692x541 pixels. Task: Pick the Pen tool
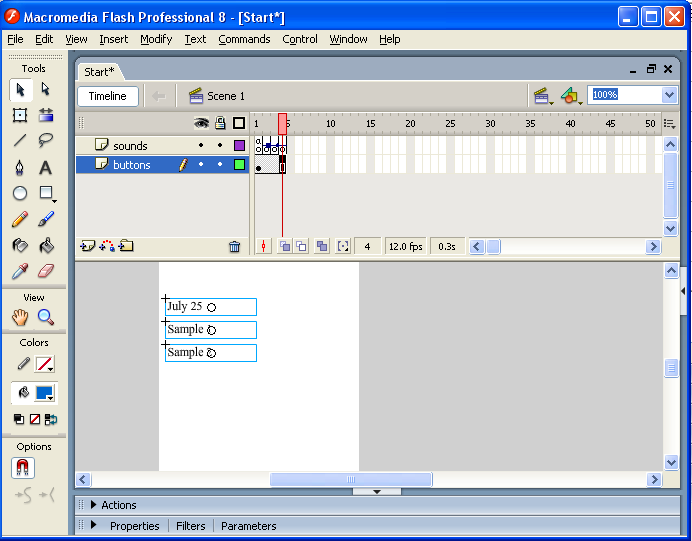[20, 167]
